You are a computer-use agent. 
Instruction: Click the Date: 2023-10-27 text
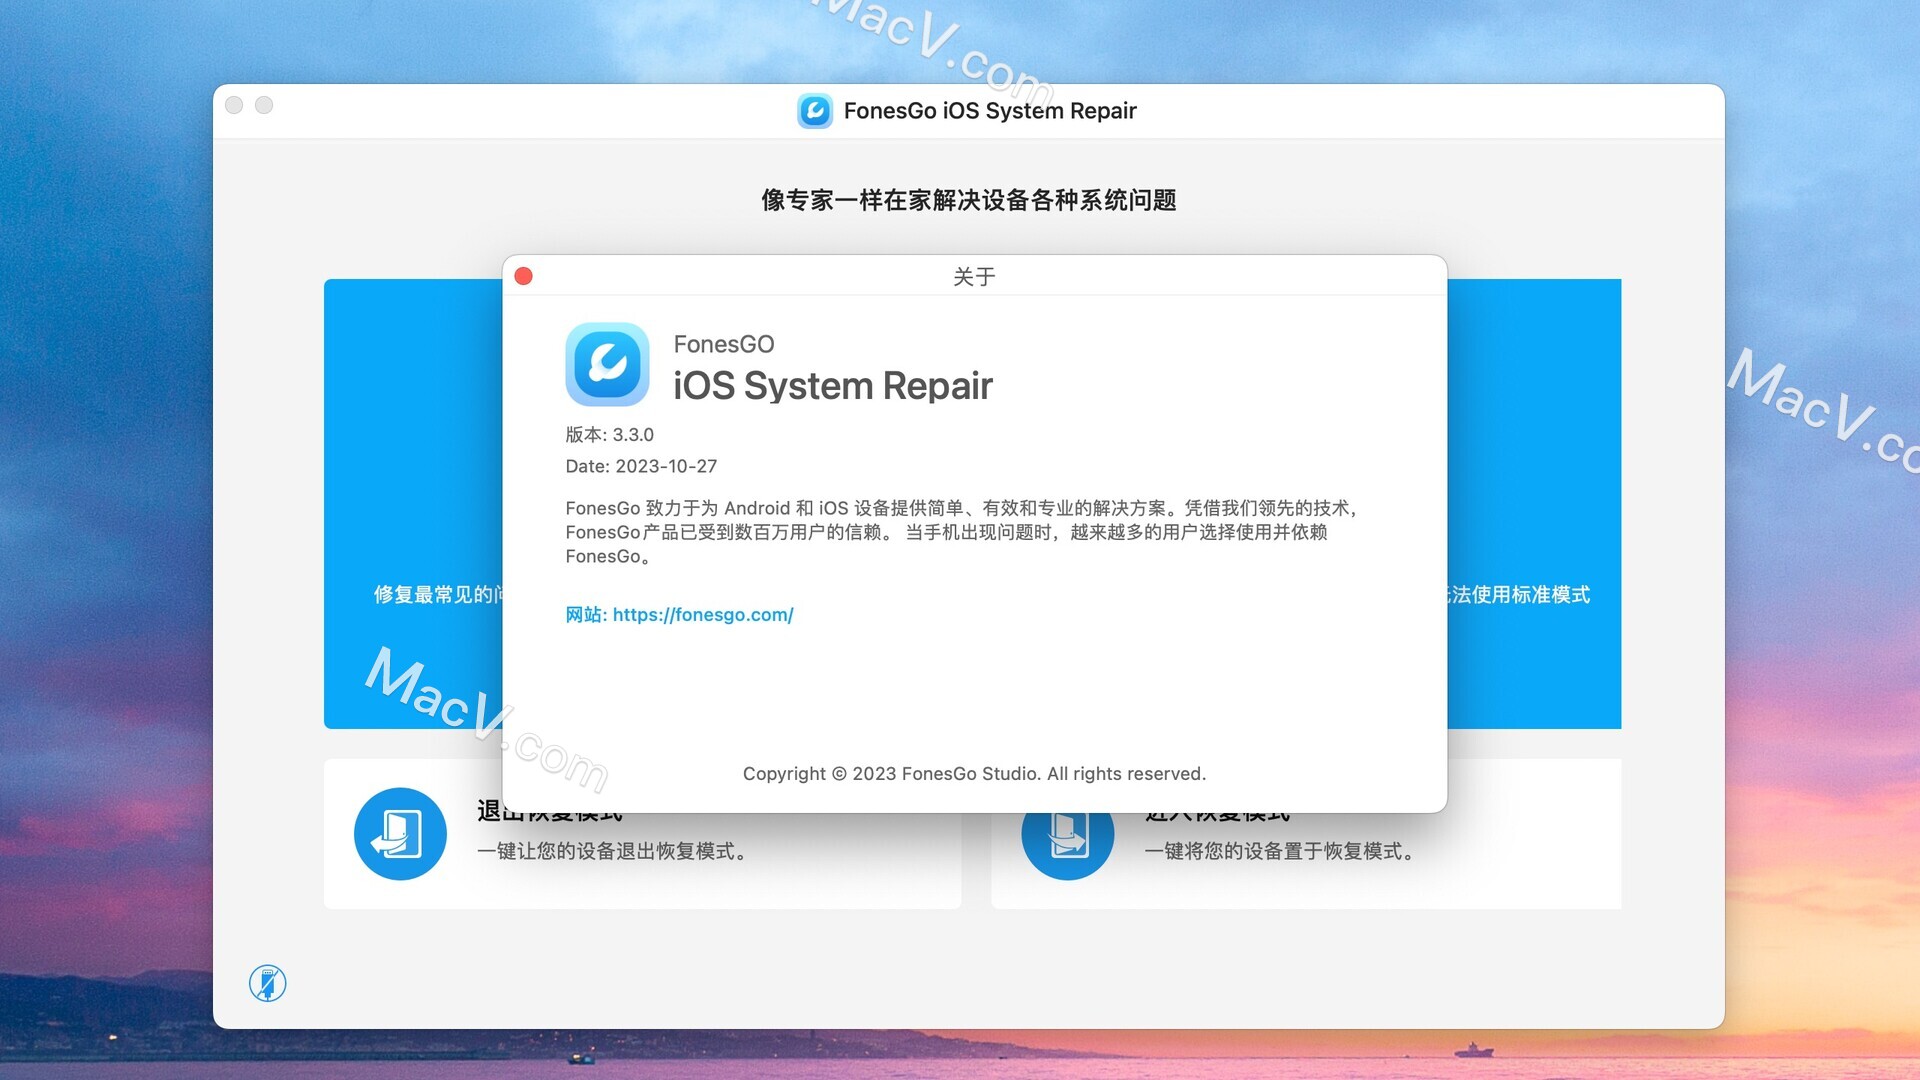pyautogui.click(x=641, y=467)
